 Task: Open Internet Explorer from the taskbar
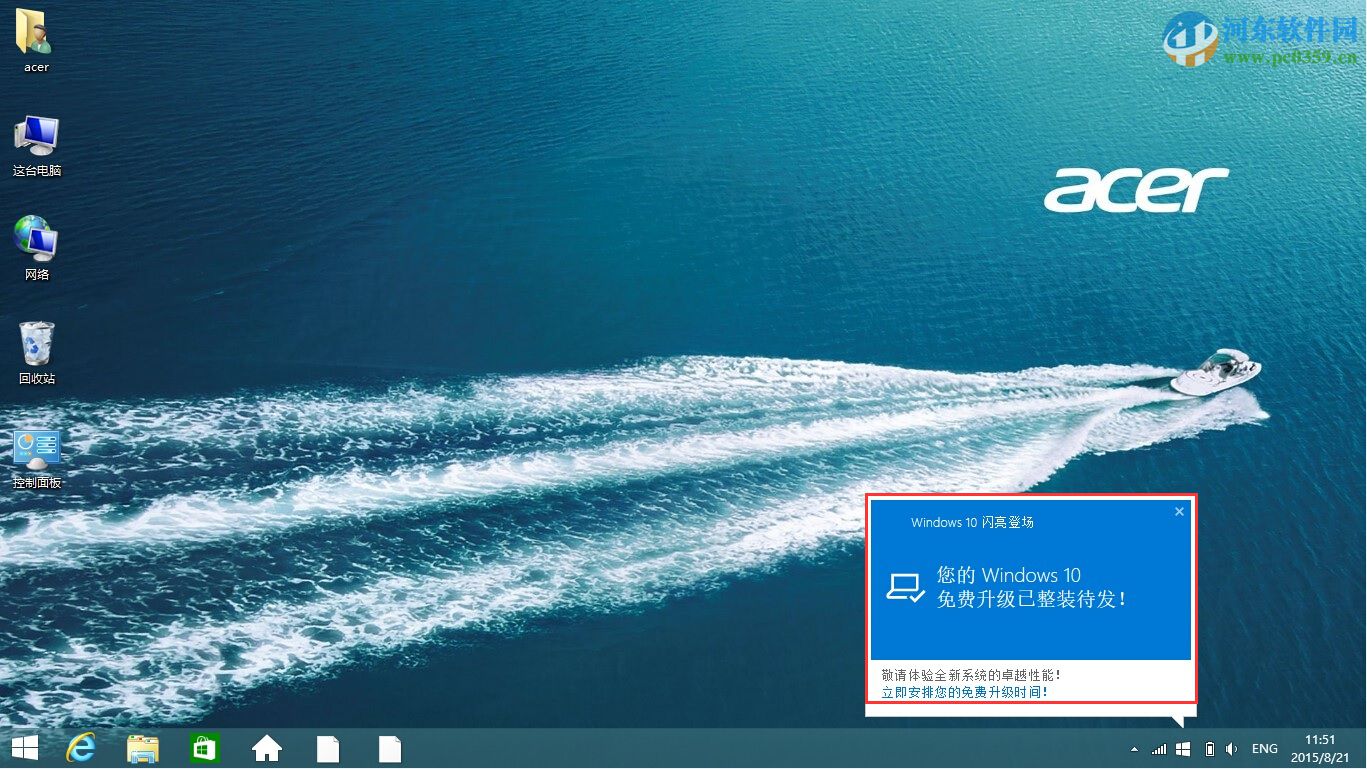click(82, 748)
